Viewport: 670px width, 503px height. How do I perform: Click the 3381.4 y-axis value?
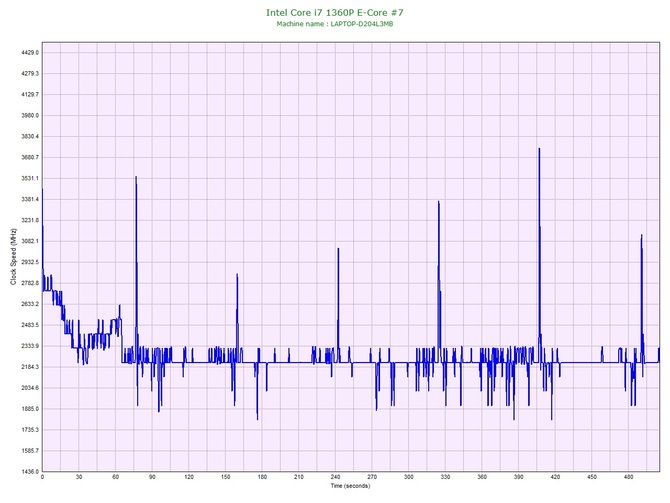[x=30, y=199]
